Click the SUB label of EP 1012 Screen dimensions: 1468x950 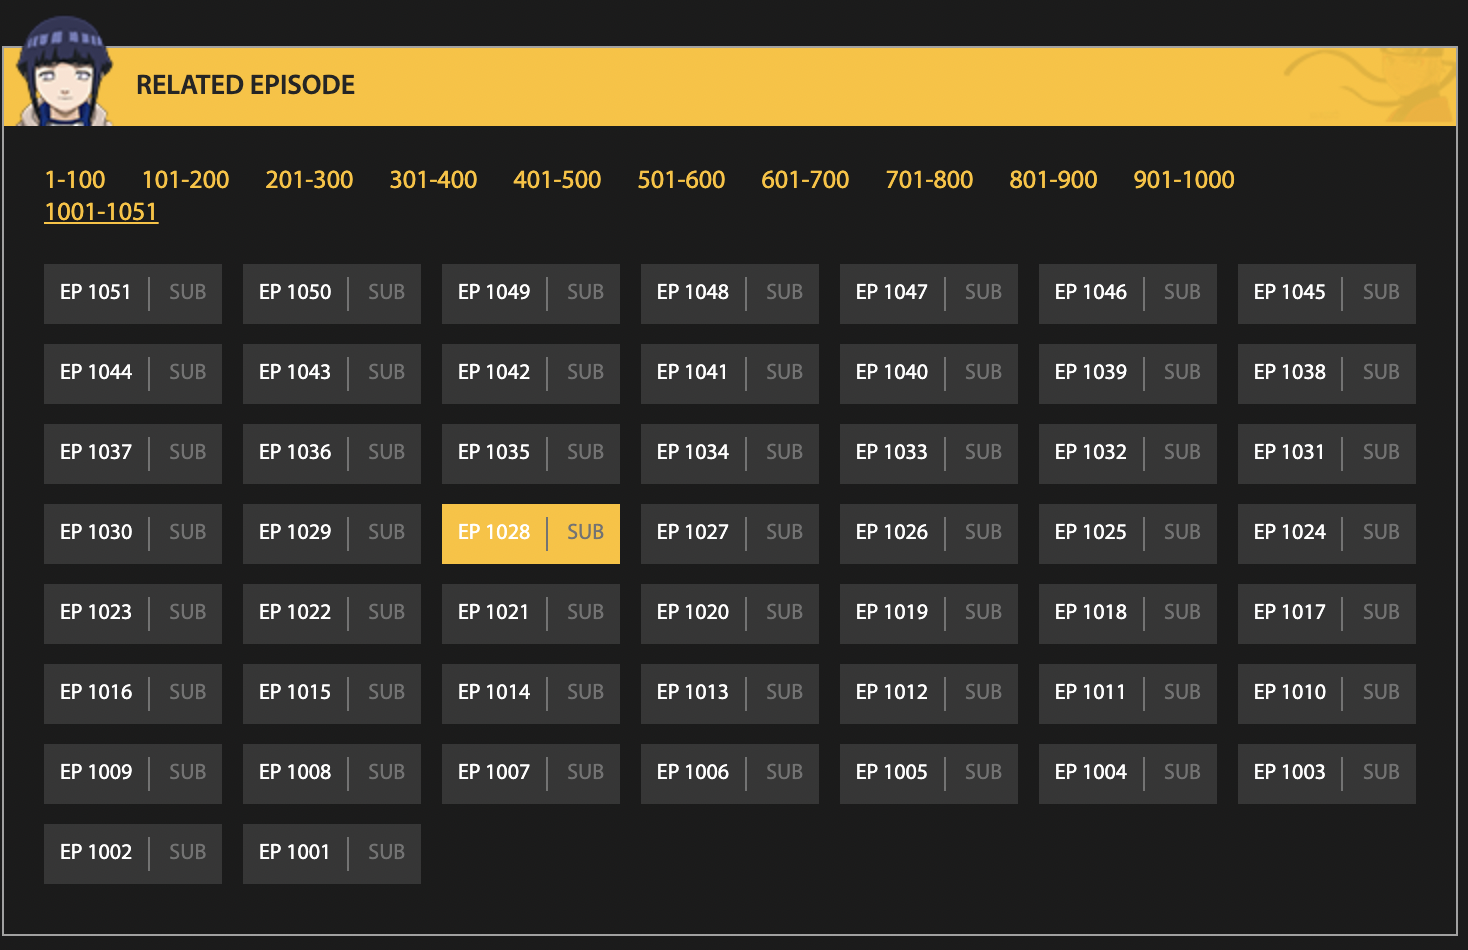(x=983, y=692)
